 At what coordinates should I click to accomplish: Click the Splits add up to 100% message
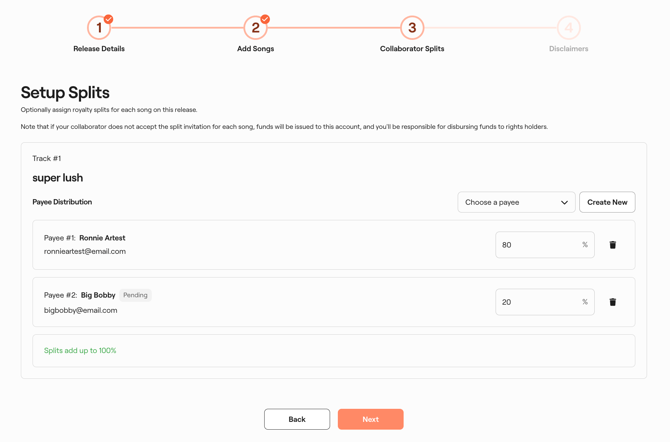point(80,351)
